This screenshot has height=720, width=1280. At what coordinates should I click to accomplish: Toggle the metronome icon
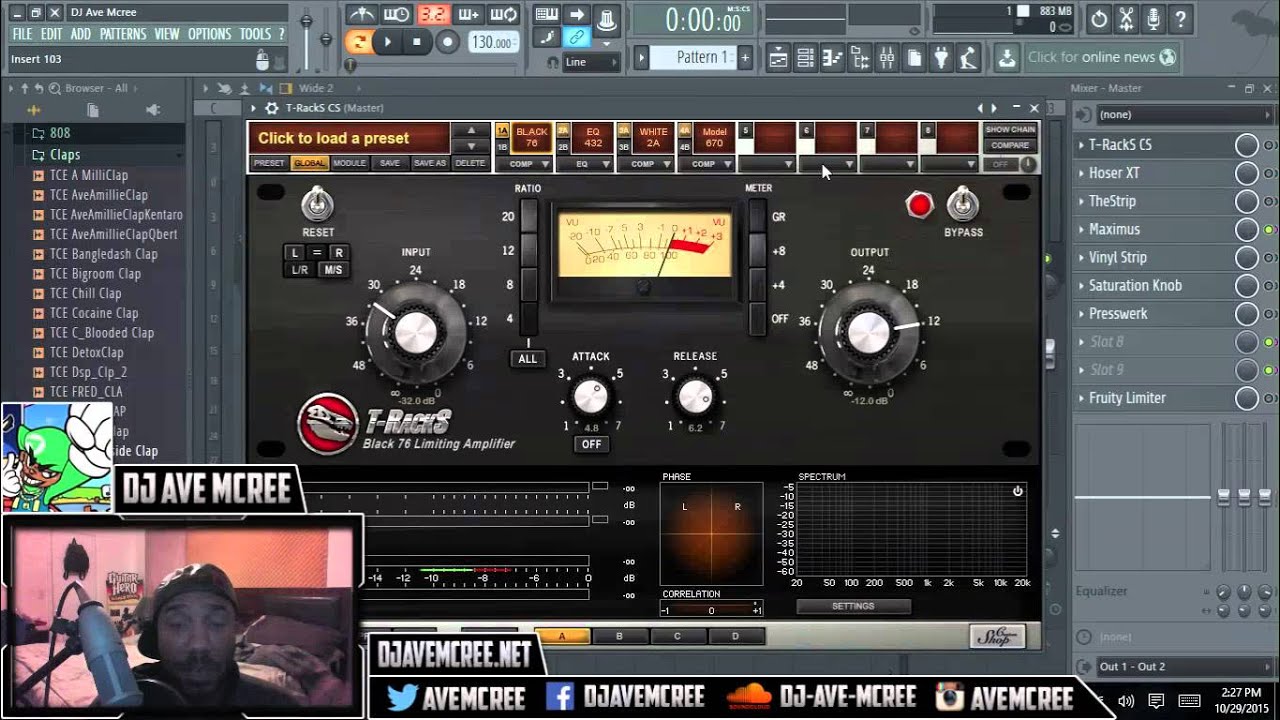coord(361,14)
